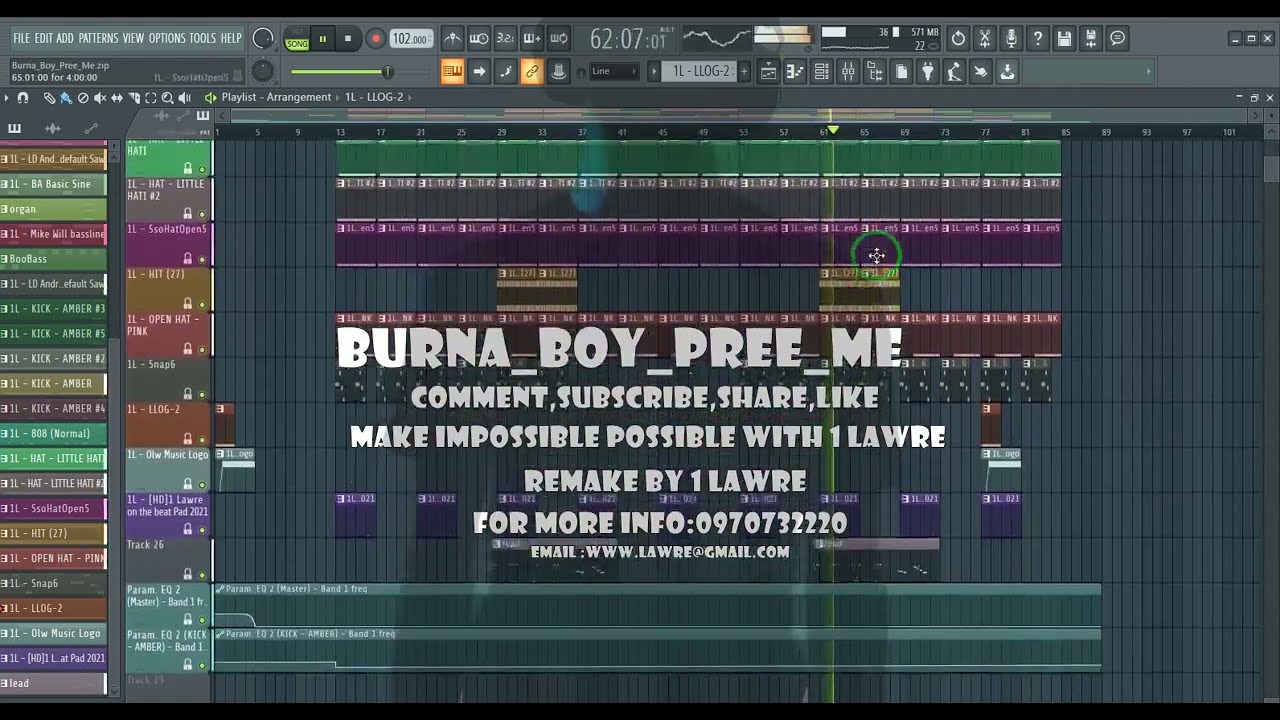Open Playlist - Arrangement breadcrumb menu
The width and height of the screenshot is (1280, 720).
pyautogui.click(x=276, y=97)
